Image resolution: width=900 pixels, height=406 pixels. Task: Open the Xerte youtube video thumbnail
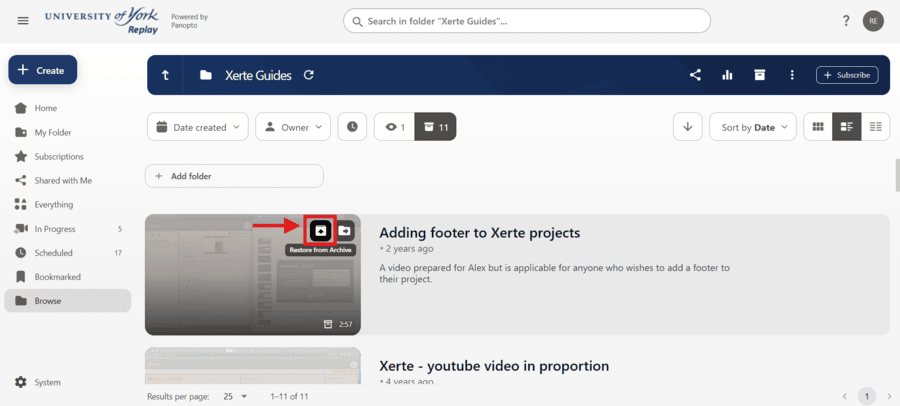253,365
